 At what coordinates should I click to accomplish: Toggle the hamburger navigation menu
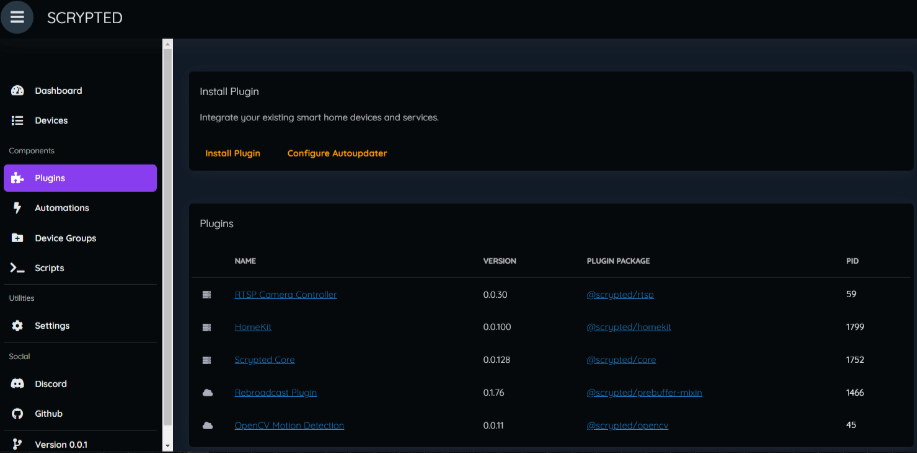17,17
